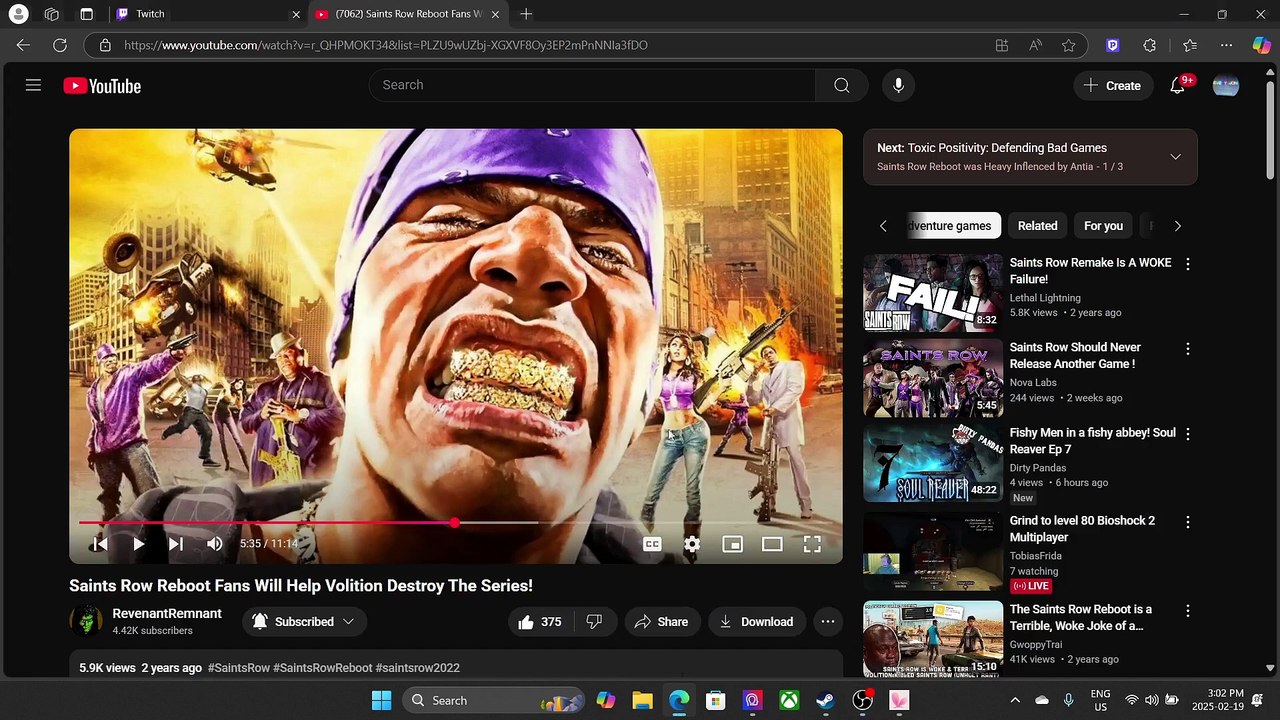
Task: Open Edge settings and more menu
Action: point(1226,45)
